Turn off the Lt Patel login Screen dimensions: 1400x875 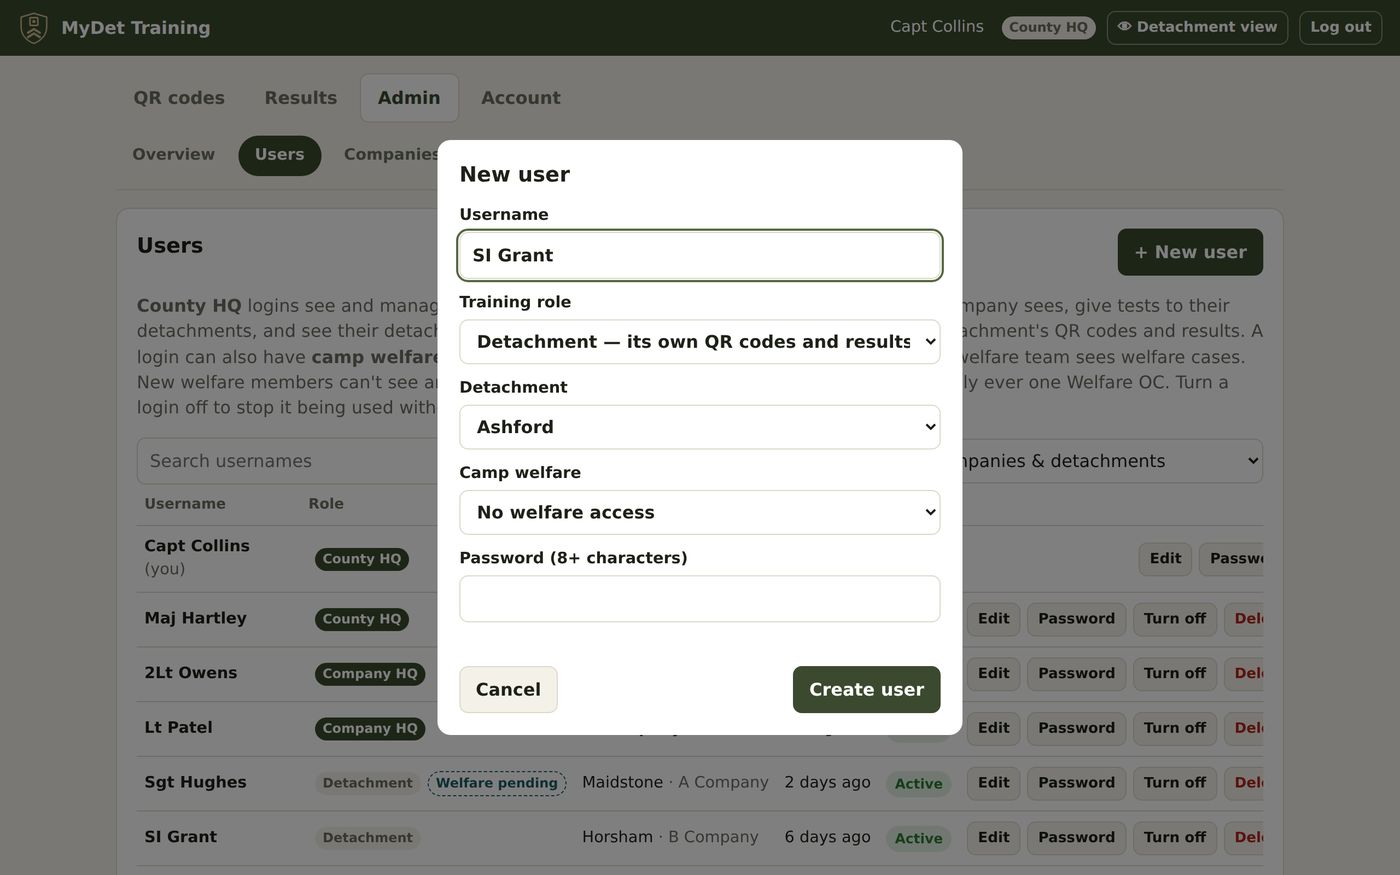pos(1175,729)
